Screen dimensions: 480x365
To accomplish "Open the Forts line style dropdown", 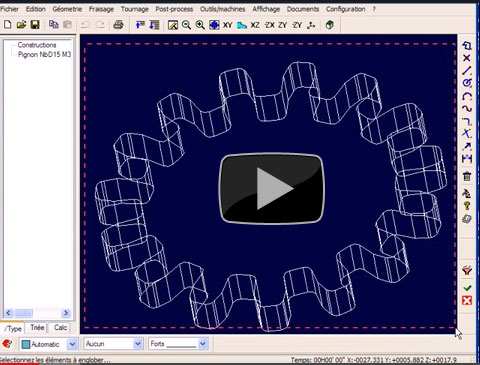I will (202, 344).
